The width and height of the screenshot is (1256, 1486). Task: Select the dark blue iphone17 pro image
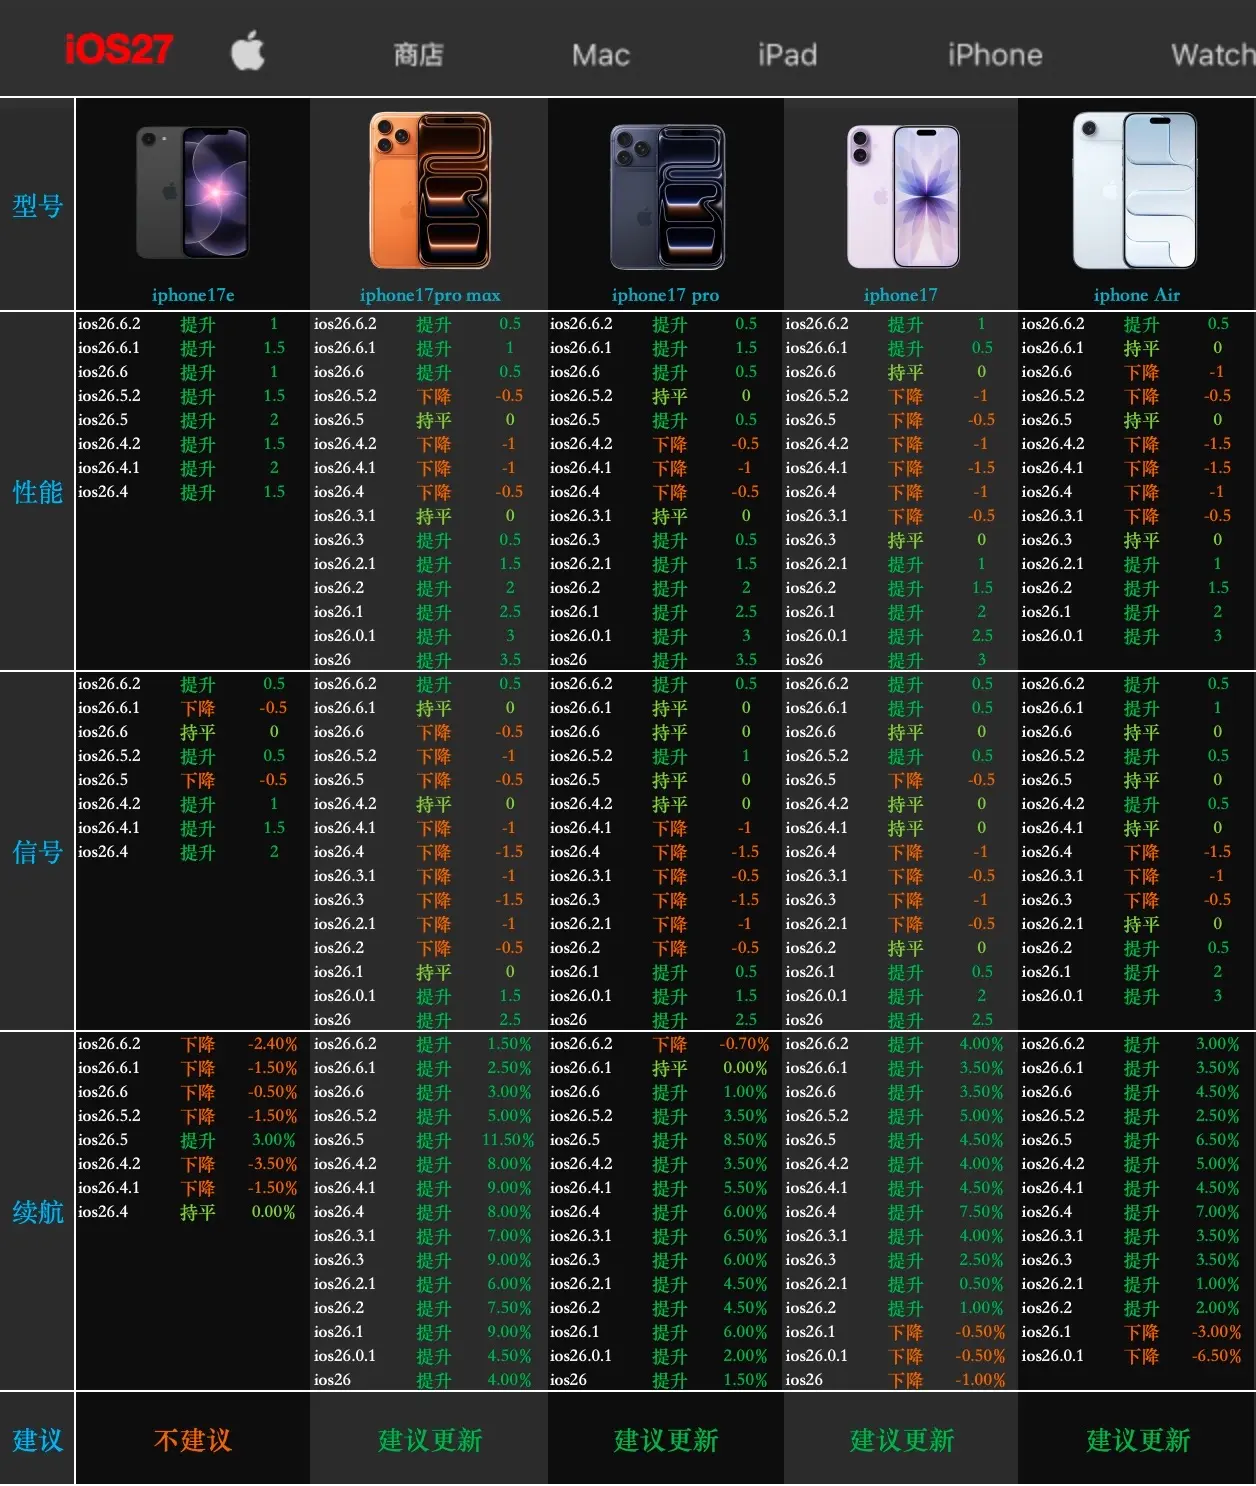point(667,196)
